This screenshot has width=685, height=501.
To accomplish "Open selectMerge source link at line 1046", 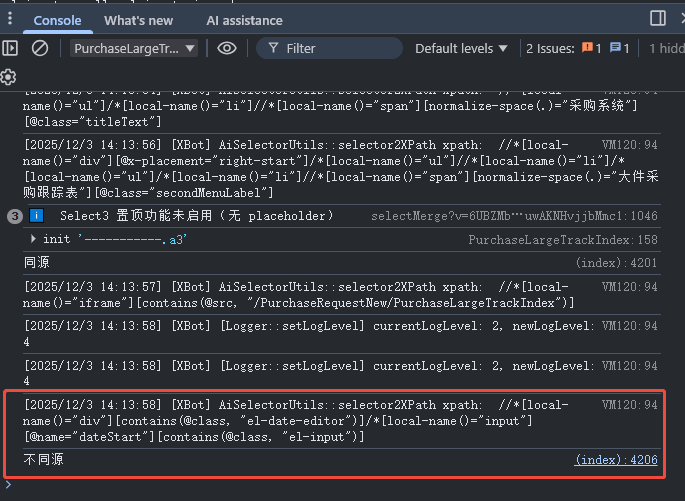I will [x=514, y=216].
